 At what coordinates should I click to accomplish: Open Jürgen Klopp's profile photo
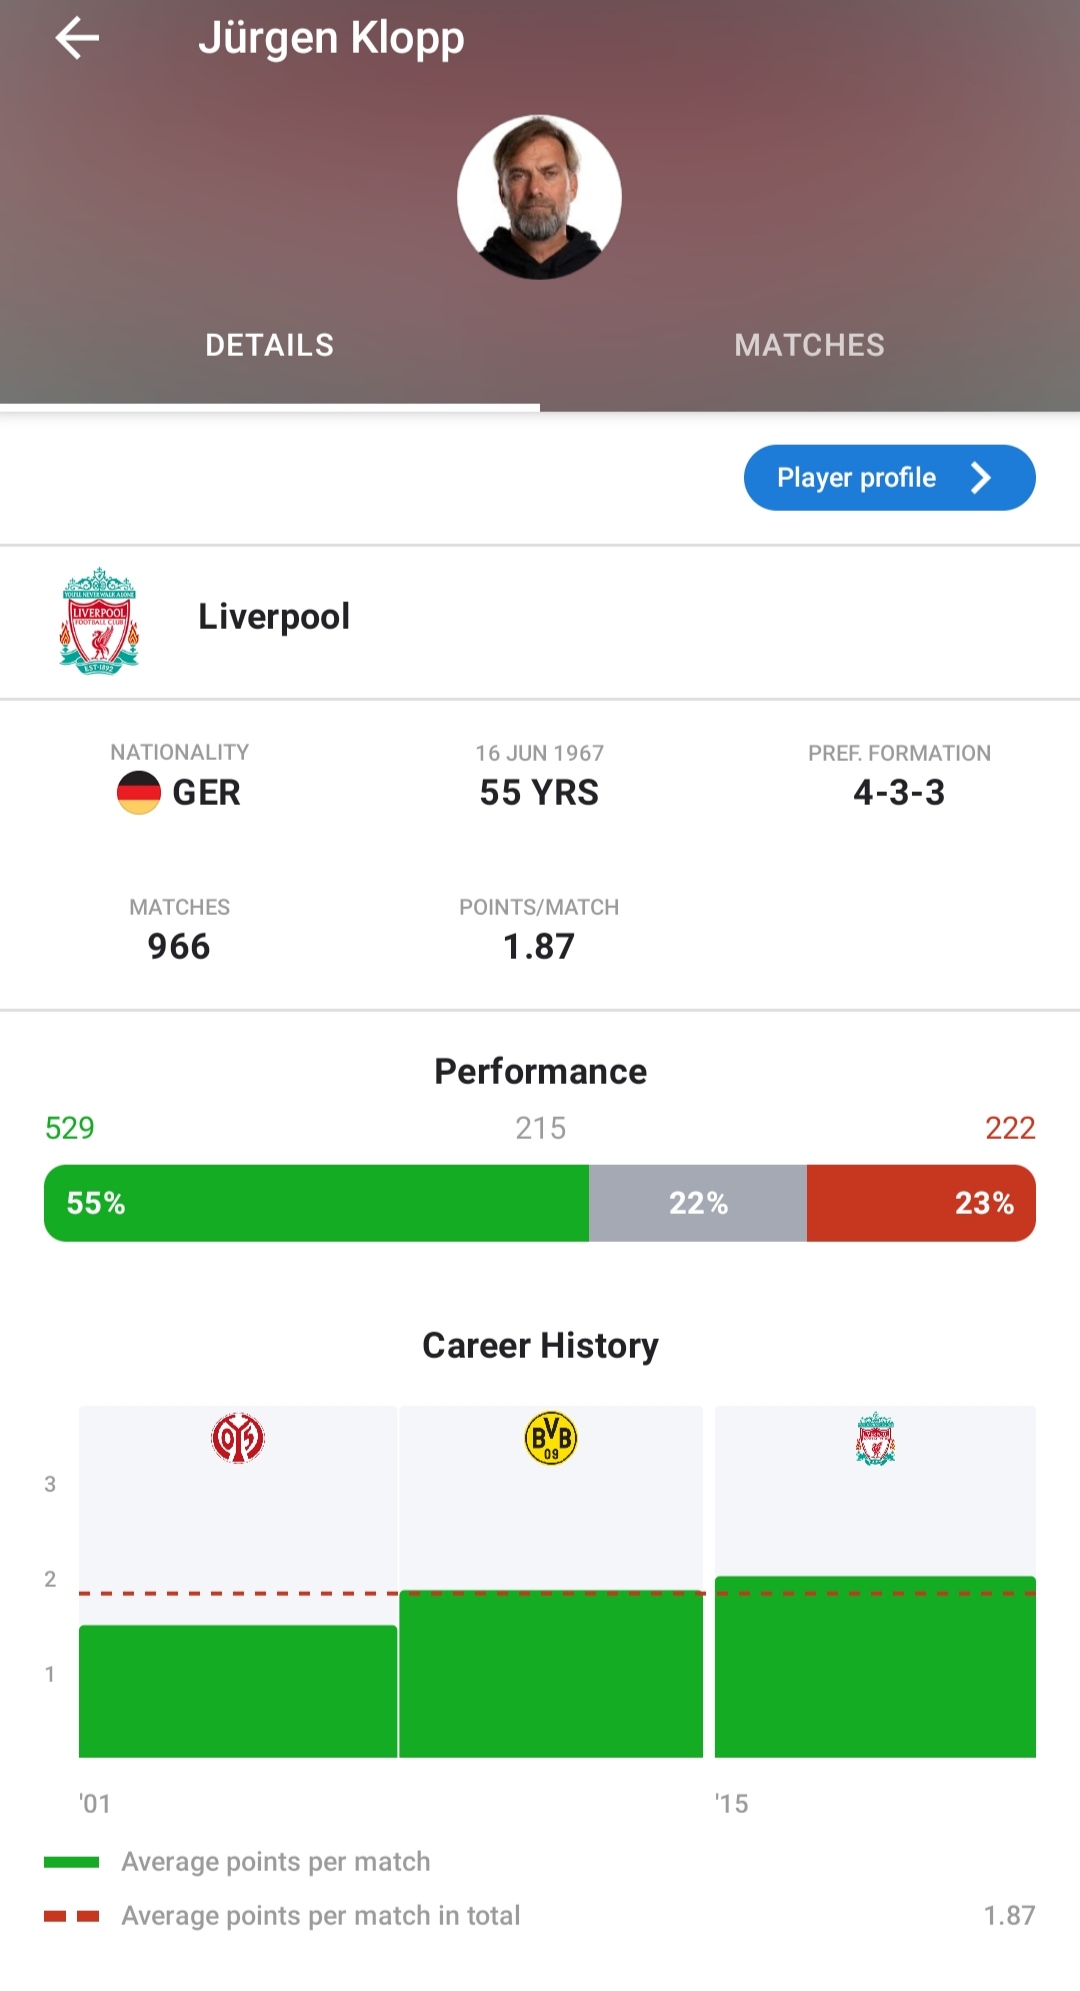pos(539,197)
